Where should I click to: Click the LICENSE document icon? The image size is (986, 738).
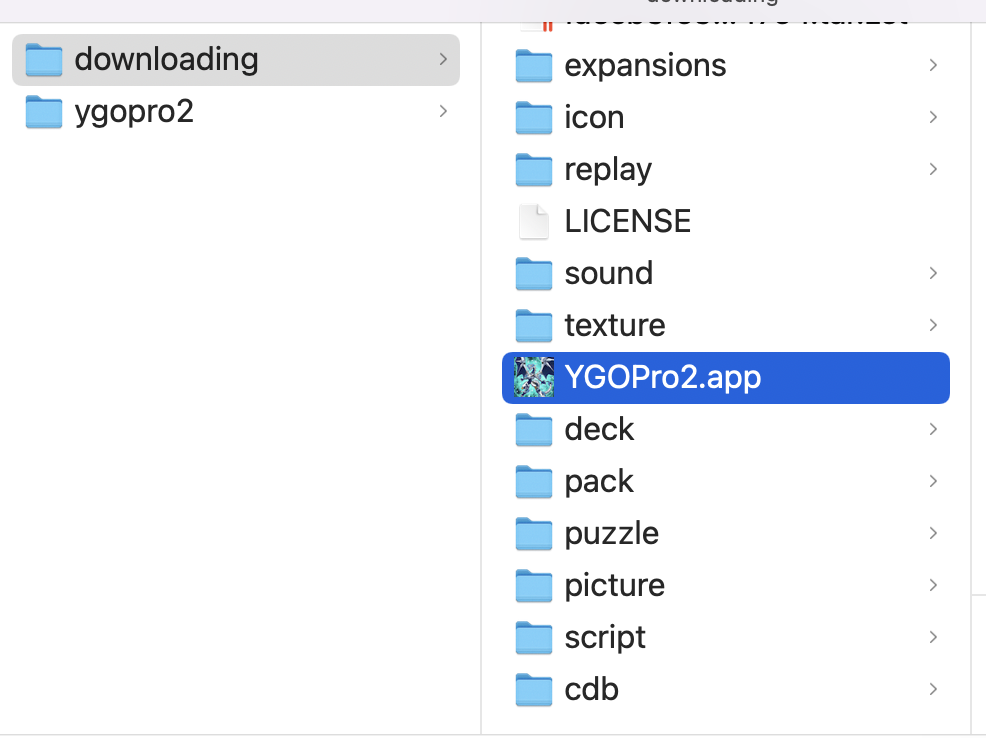click(534, 221)
